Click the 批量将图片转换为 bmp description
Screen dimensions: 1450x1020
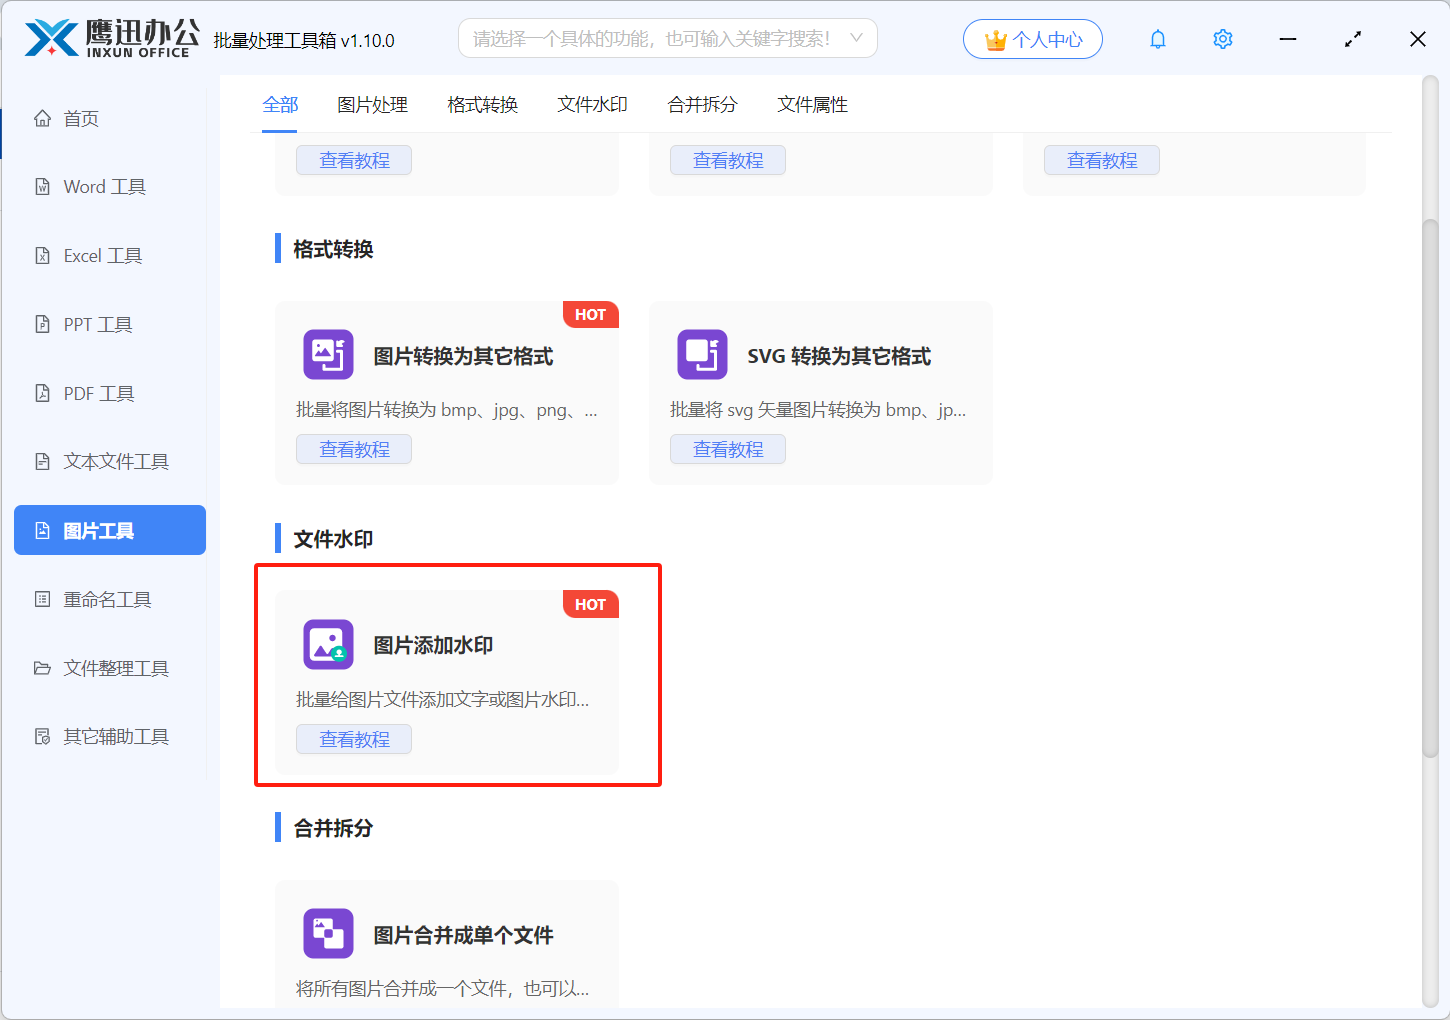tap(447, 410)
